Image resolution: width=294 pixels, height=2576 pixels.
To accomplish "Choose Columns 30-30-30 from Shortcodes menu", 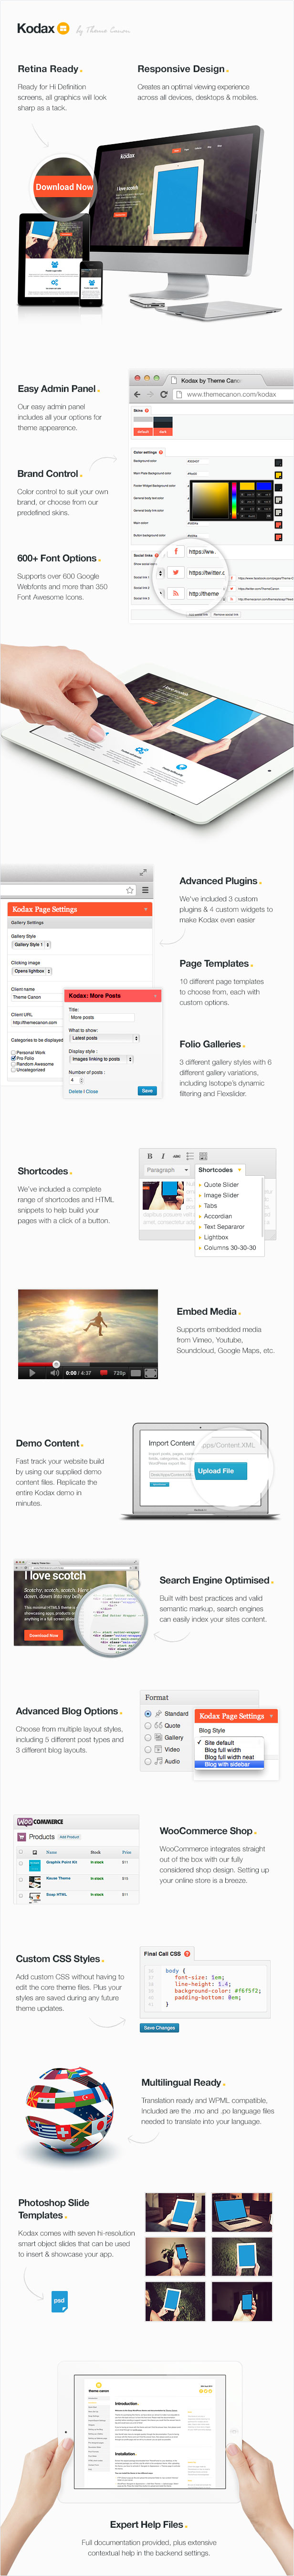I will 229,1248.
